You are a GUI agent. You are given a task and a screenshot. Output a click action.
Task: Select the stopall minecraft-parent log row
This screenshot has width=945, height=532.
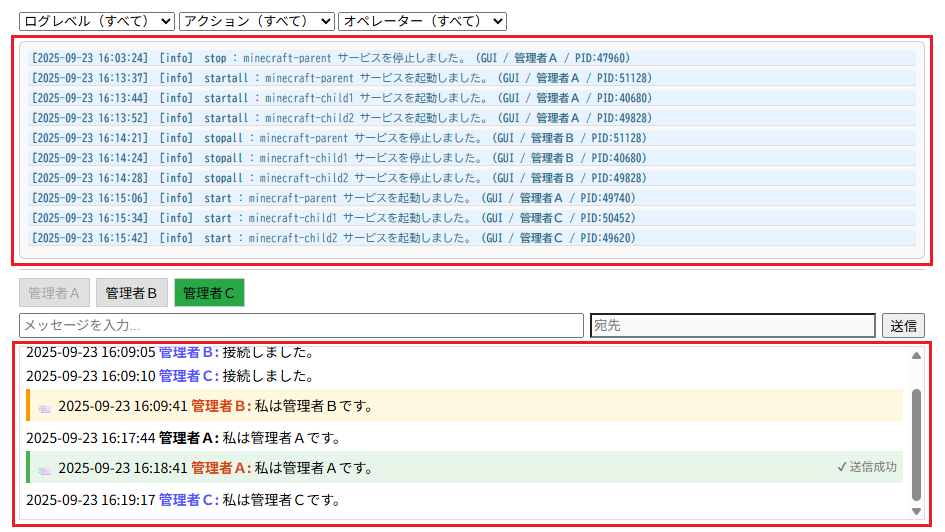coord(472,137)
